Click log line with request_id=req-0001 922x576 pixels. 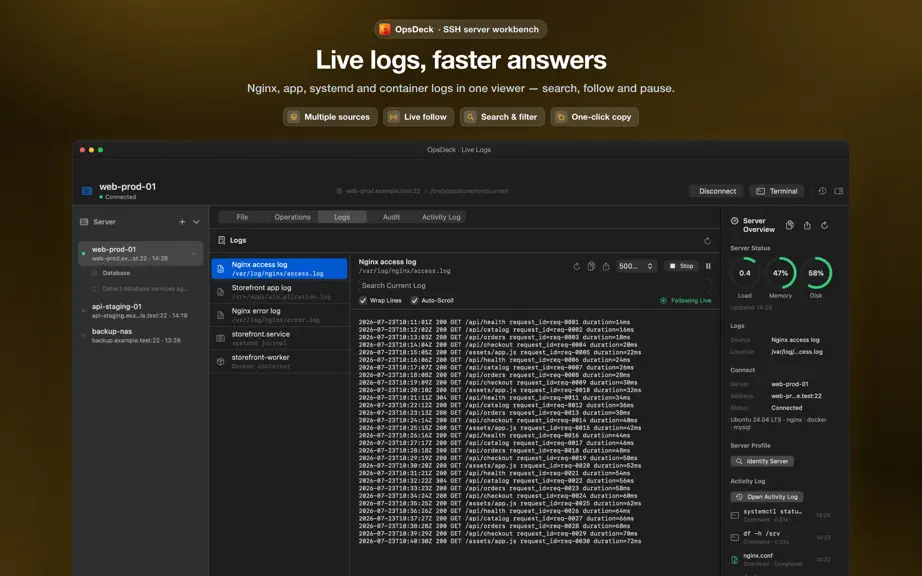coord(495,322)
